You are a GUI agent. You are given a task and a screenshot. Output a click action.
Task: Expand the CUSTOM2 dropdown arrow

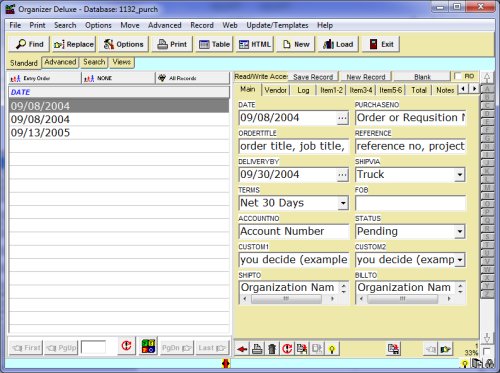(460, 259)
